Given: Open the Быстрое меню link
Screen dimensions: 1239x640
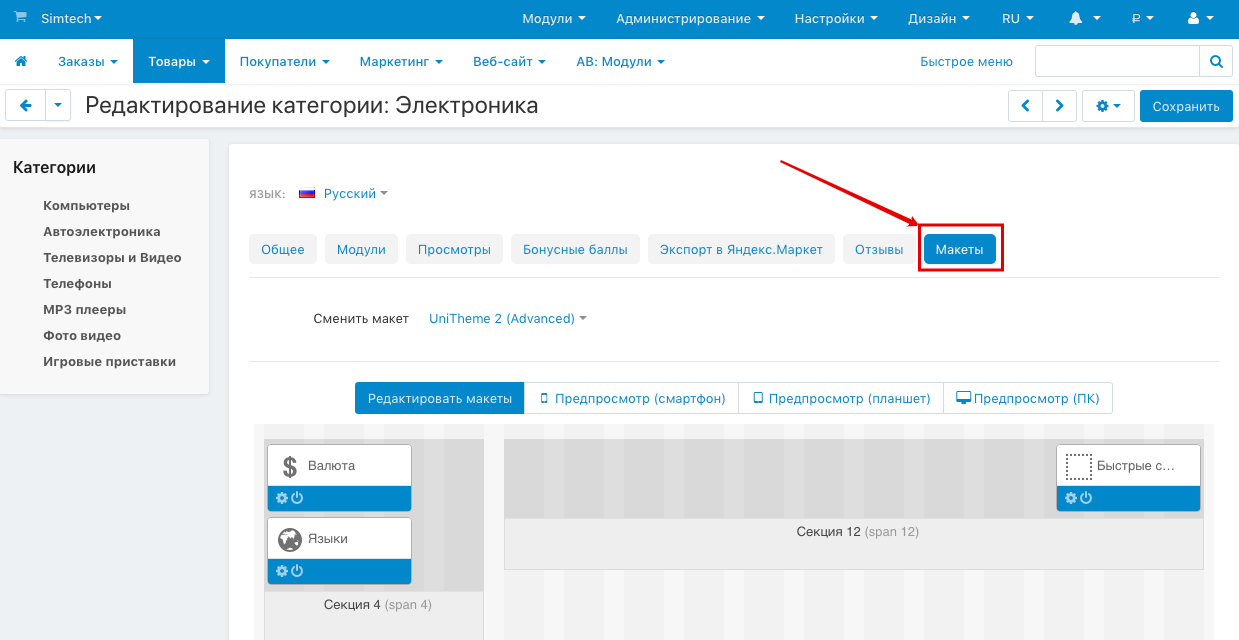Looking at the screenshot, I should point(965,61).
